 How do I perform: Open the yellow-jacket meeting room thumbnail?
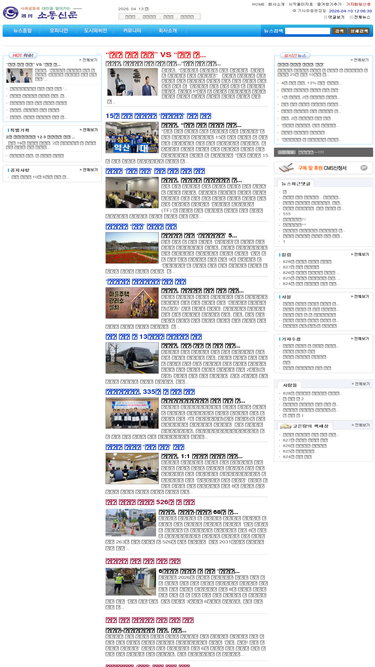132,193
